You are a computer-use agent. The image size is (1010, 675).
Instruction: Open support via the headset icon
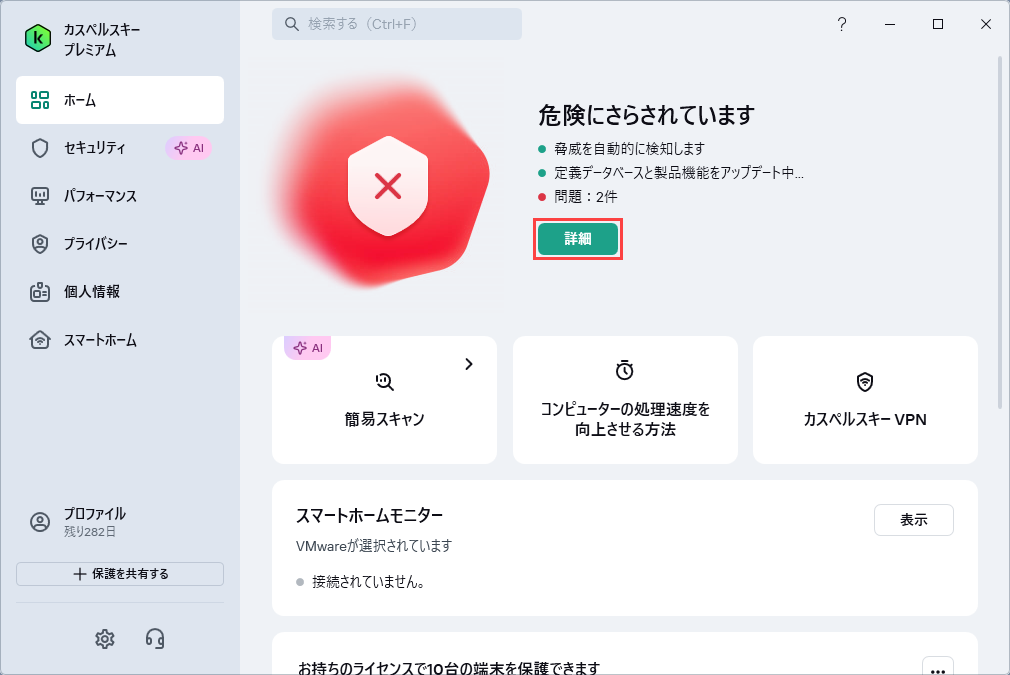(155, 639)
